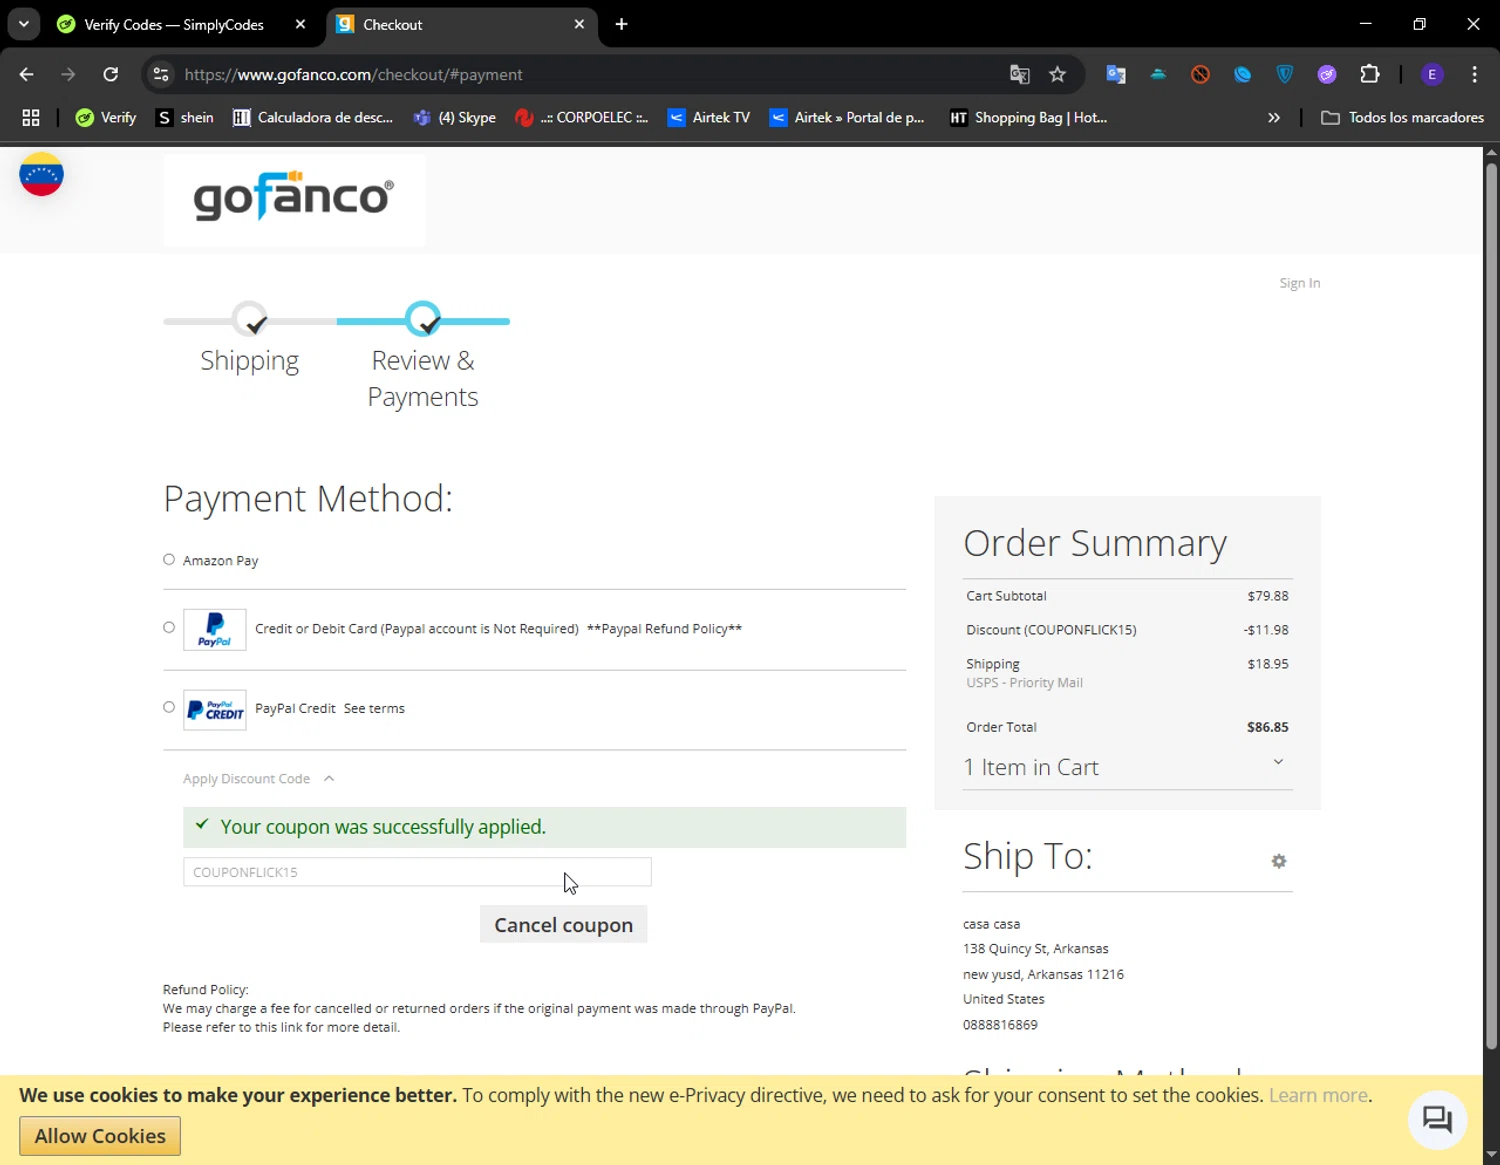Open Calculadora de desc... bookmark
The image size is (1500, 1165).
[x=313, y=117]
